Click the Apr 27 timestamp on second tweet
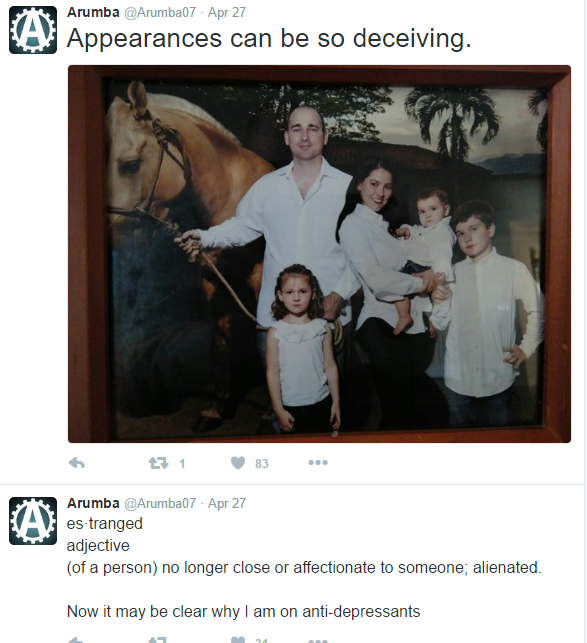This screenshot has height=643, width=587. pyautogui.click(x=227, y=503)
